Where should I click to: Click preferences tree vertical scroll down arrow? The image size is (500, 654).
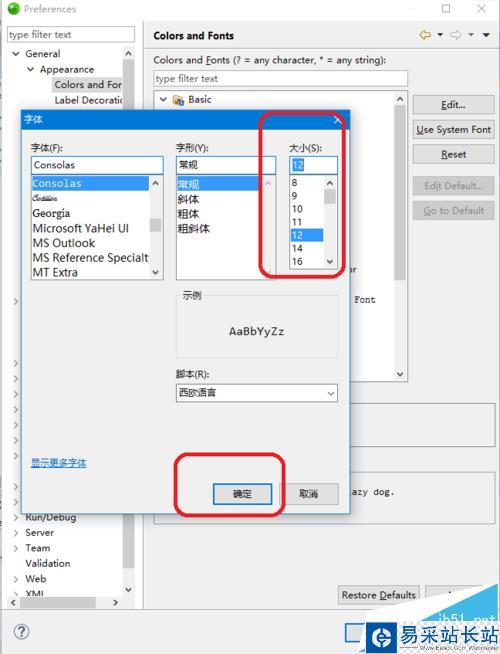pos(128,590)
